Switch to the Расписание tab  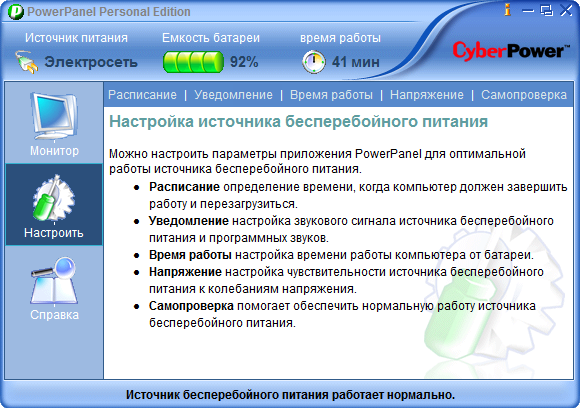(x=142, y=95)
